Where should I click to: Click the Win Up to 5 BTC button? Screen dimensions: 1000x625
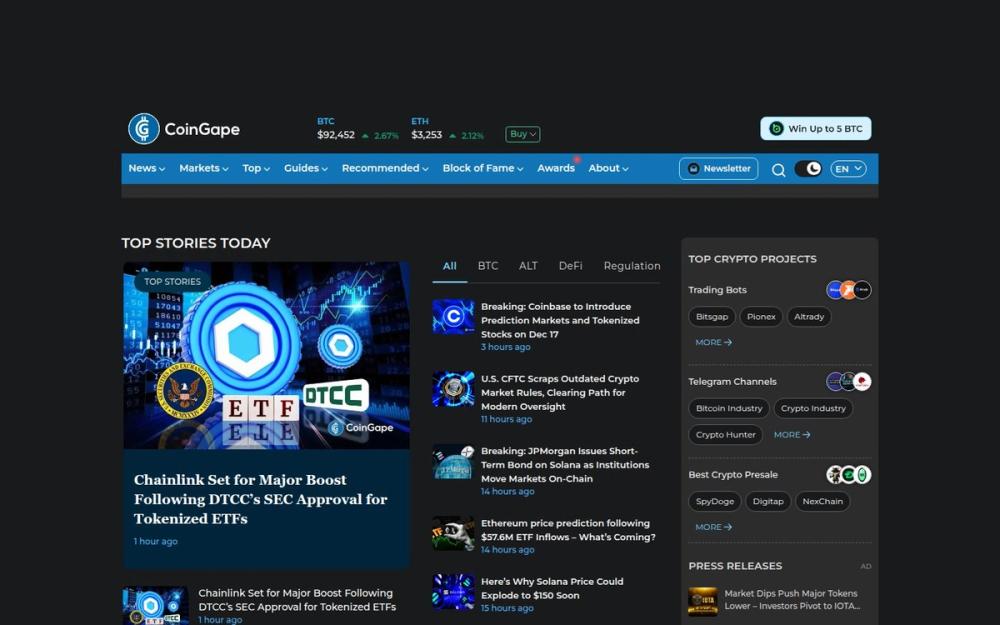click(x=815, y=128)
